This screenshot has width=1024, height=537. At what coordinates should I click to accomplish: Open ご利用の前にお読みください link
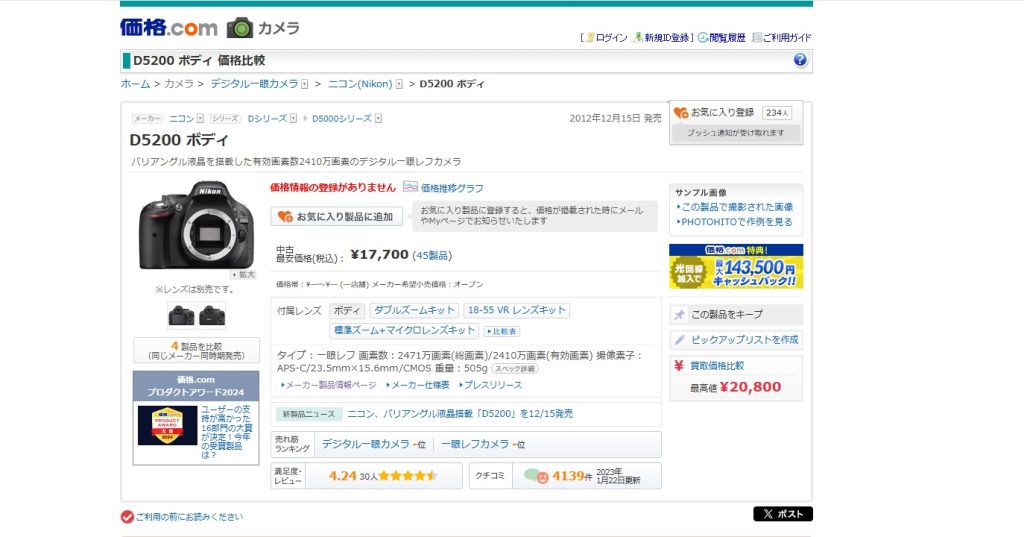point(189,517)
